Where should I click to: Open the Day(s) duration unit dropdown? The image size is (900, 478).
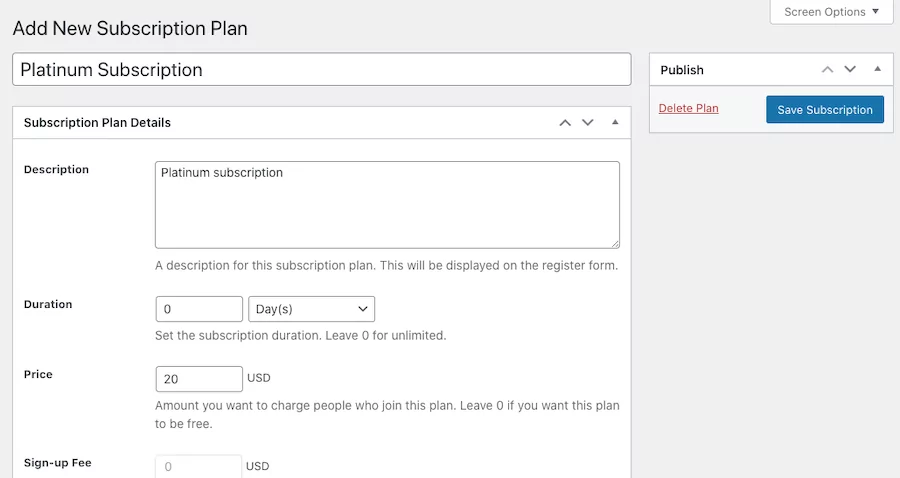[311, 309]
